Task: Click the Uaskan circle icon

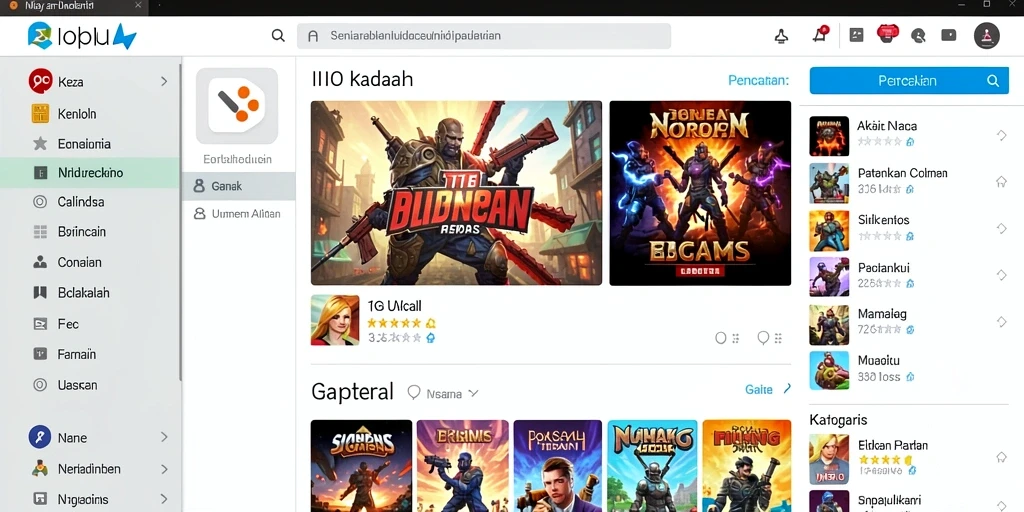Action: point(40,385)
